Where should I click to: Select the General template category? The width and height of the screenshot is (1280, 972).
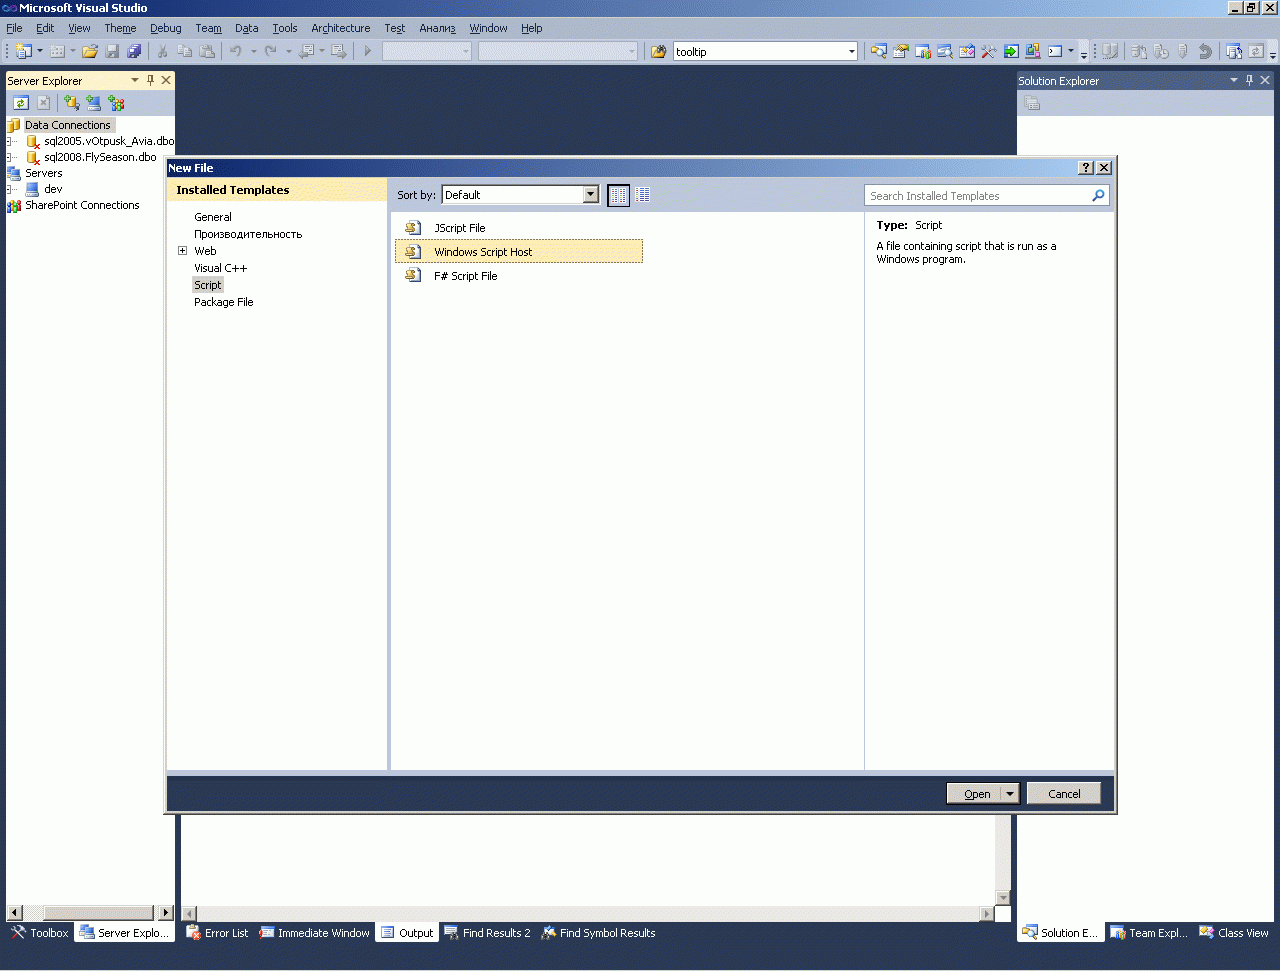[x=213, y=217]
